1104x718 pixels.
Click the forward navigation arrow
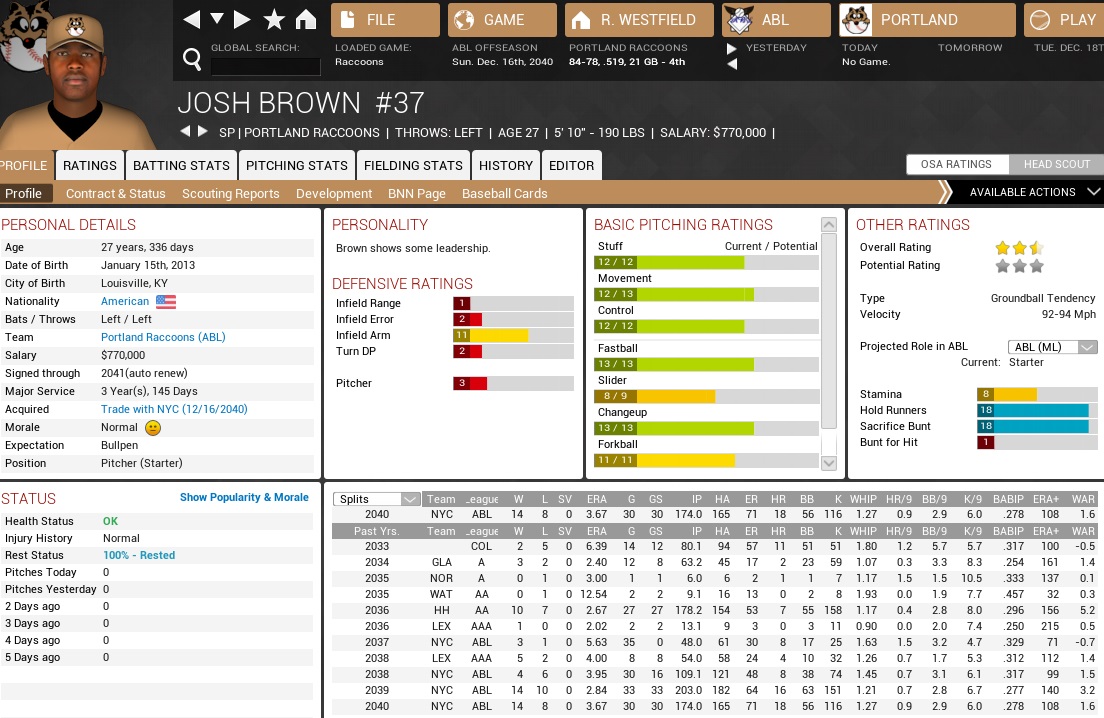coord(242,20)
